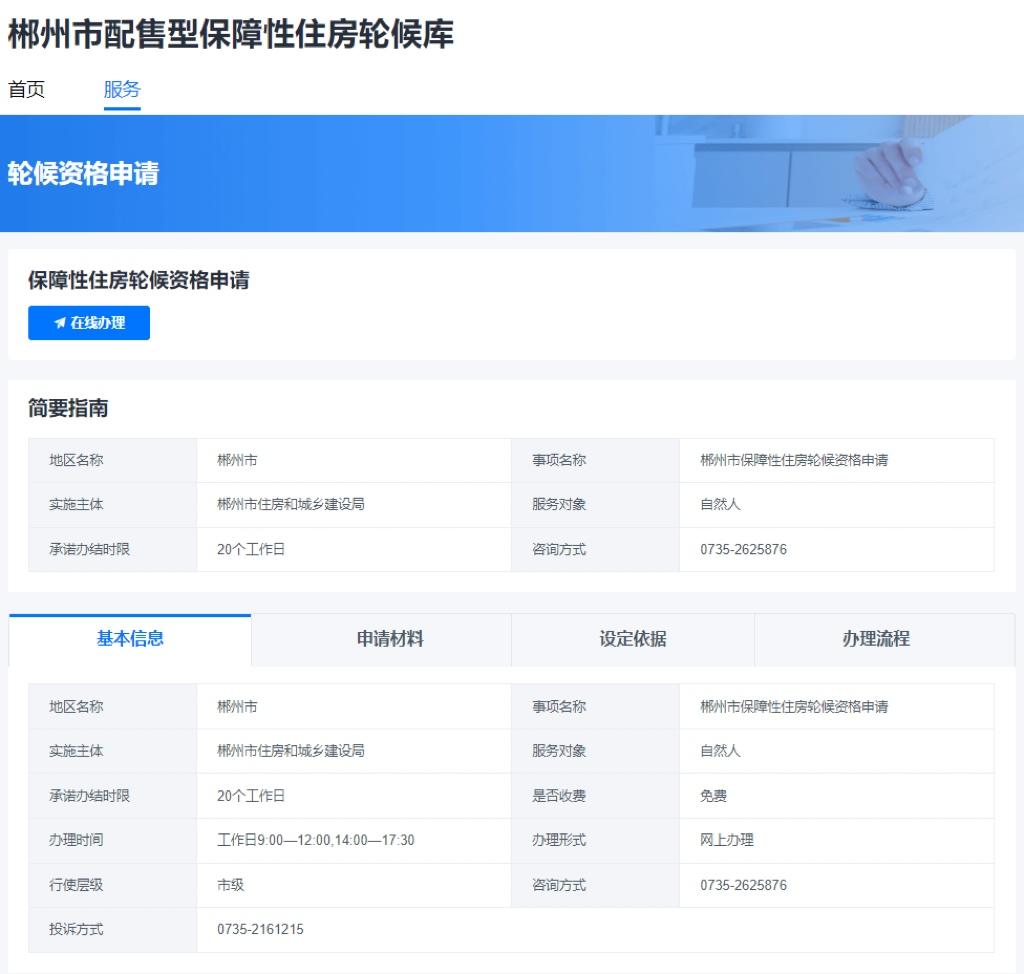The image size is (1024, 974).
Task: Click the 免费 value
Action: tap(713, 796)
